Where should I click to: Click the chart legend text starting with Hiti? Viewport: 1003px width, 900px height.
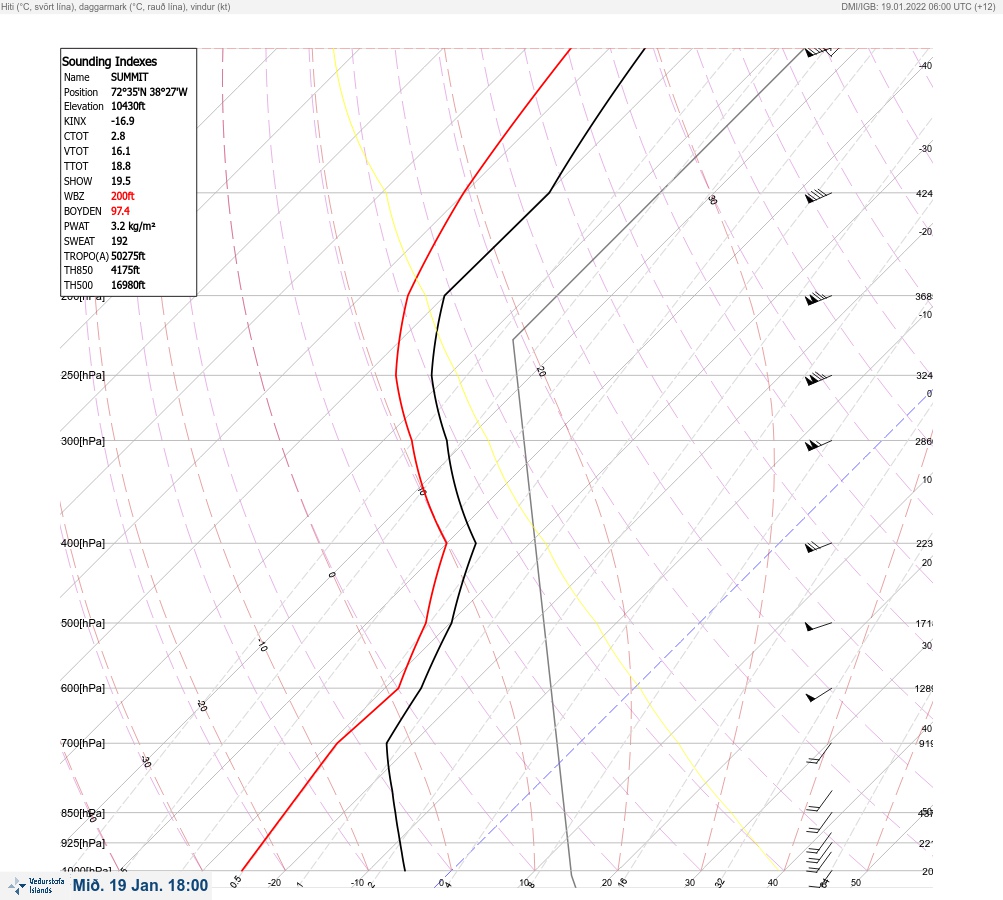coord(116,6)
